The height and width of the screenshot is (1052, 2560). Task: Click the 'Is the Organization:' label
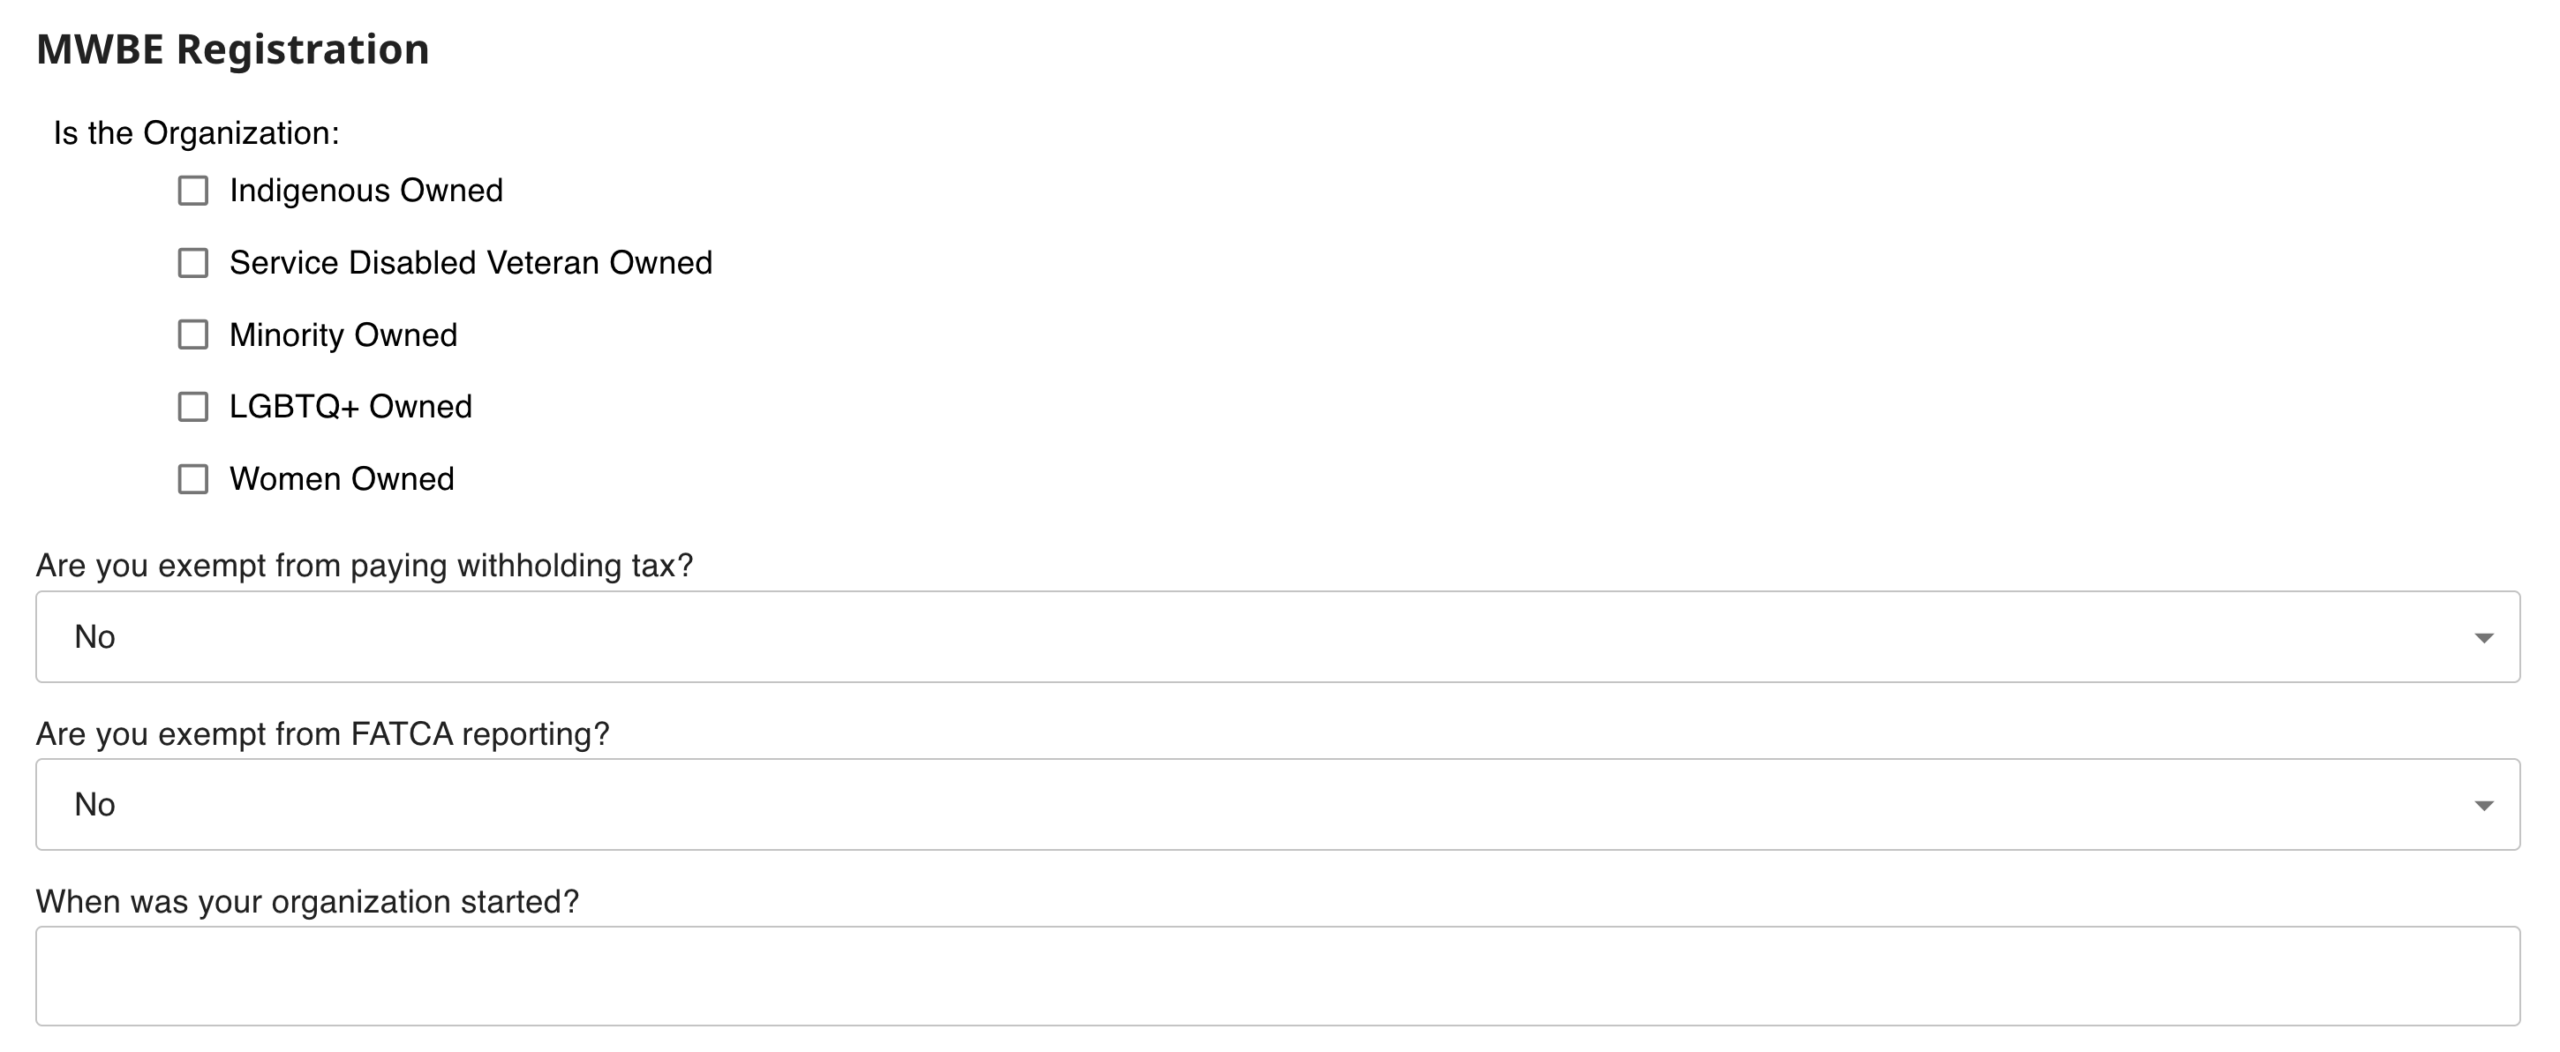[196, 133]
